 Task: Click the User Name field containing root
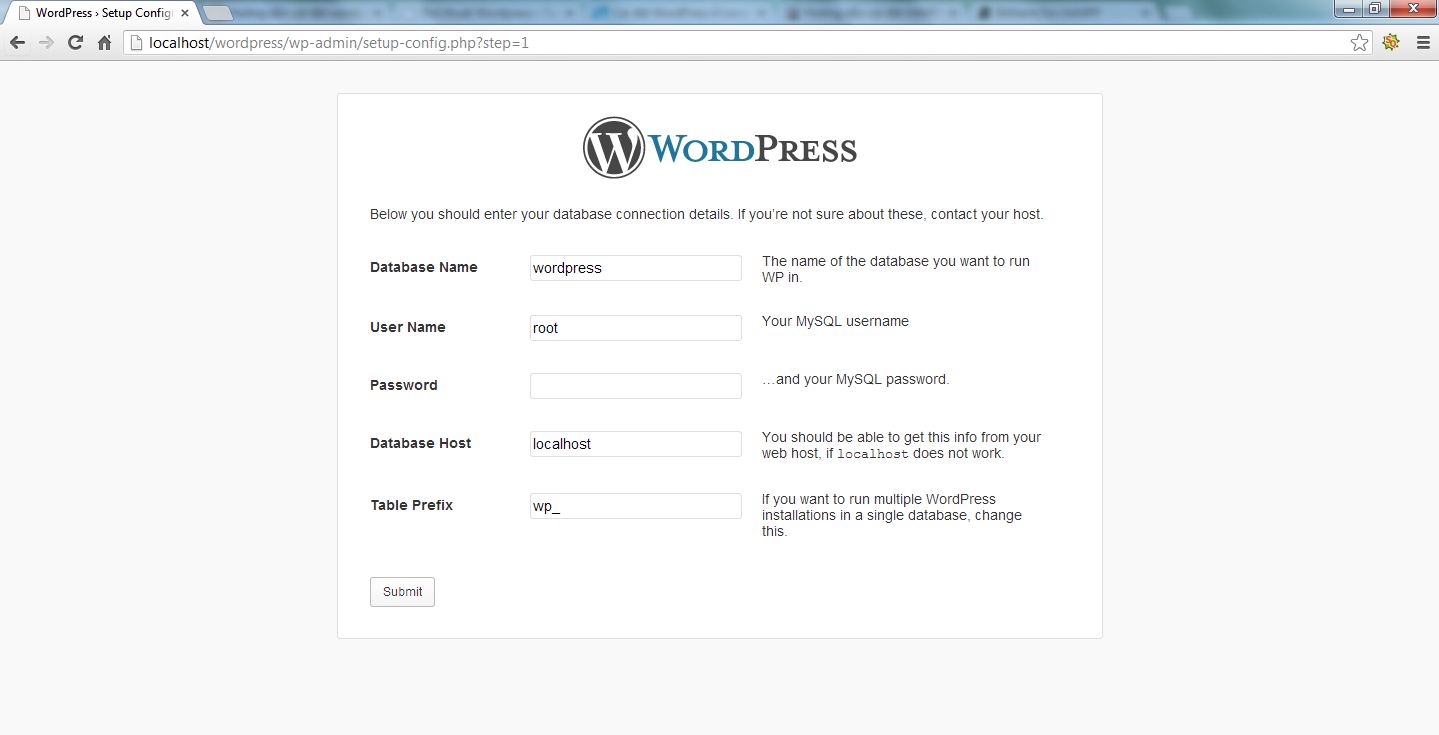coord(636,328)
